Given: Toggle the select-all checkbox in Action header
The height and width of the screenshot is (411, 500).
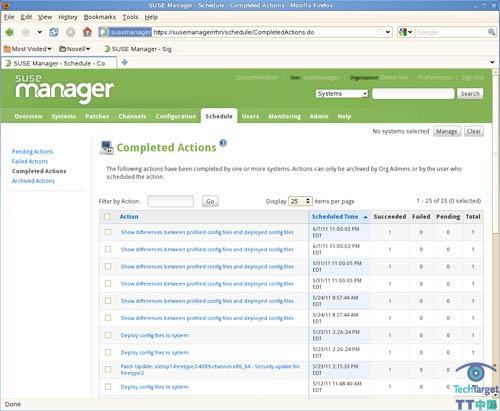Looking at the screenshot, I should click(x=107, y=217).
